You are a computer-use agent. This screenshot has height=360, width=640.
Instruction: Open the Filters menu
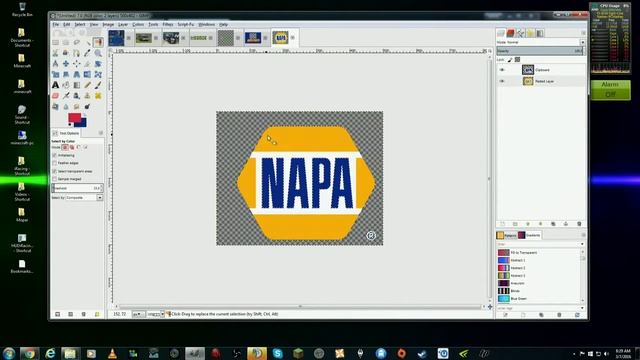(168, 24)
